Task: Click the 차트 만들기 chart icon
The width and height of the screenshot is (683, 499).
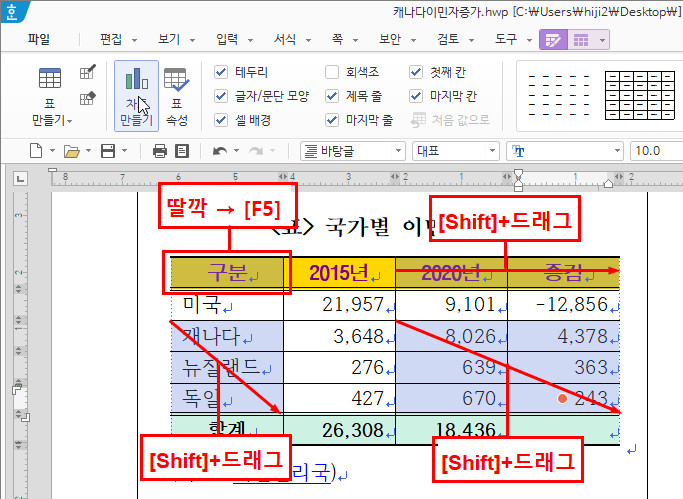Action: [136, 95]
